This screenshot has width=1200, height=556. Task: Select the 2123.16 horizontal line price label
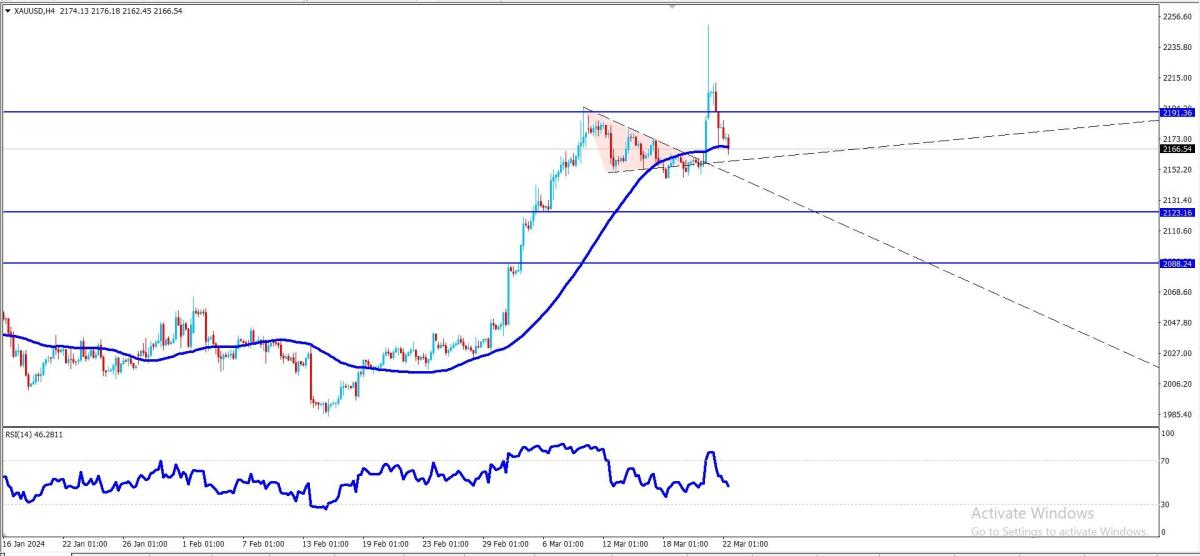click(x=1176, y=212)
